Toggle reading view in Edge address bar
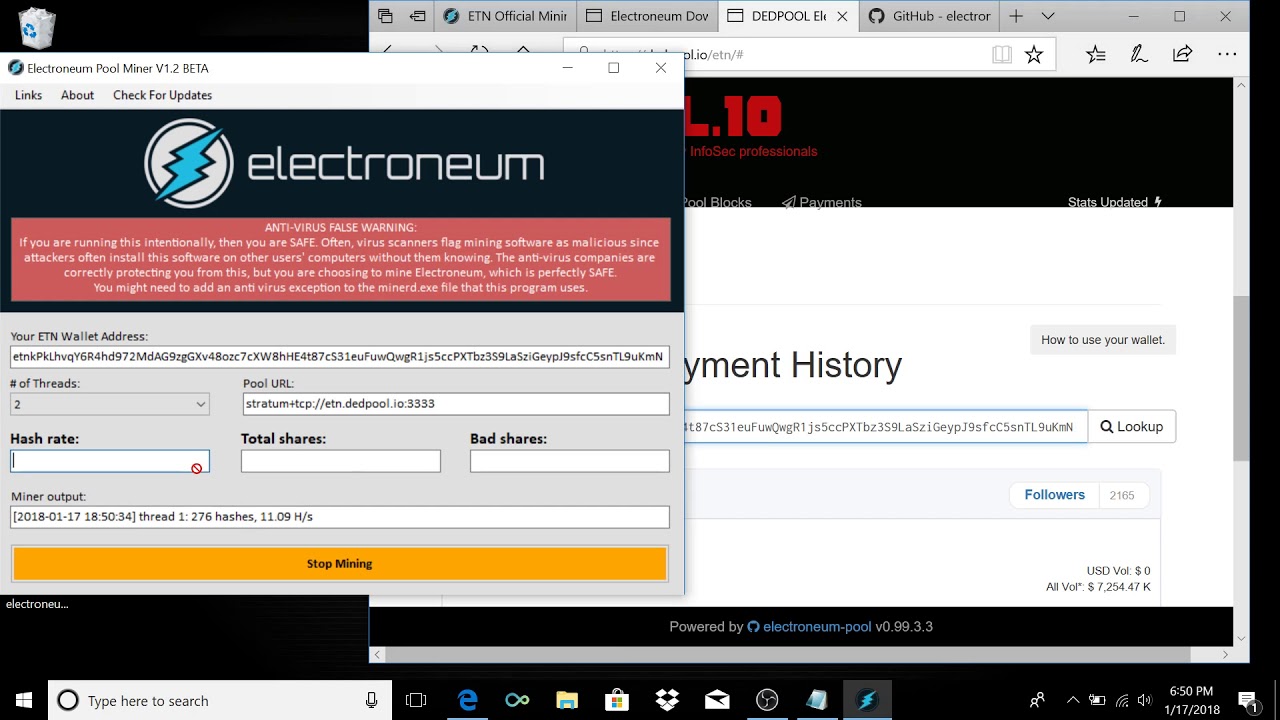 pos(1002,54)
